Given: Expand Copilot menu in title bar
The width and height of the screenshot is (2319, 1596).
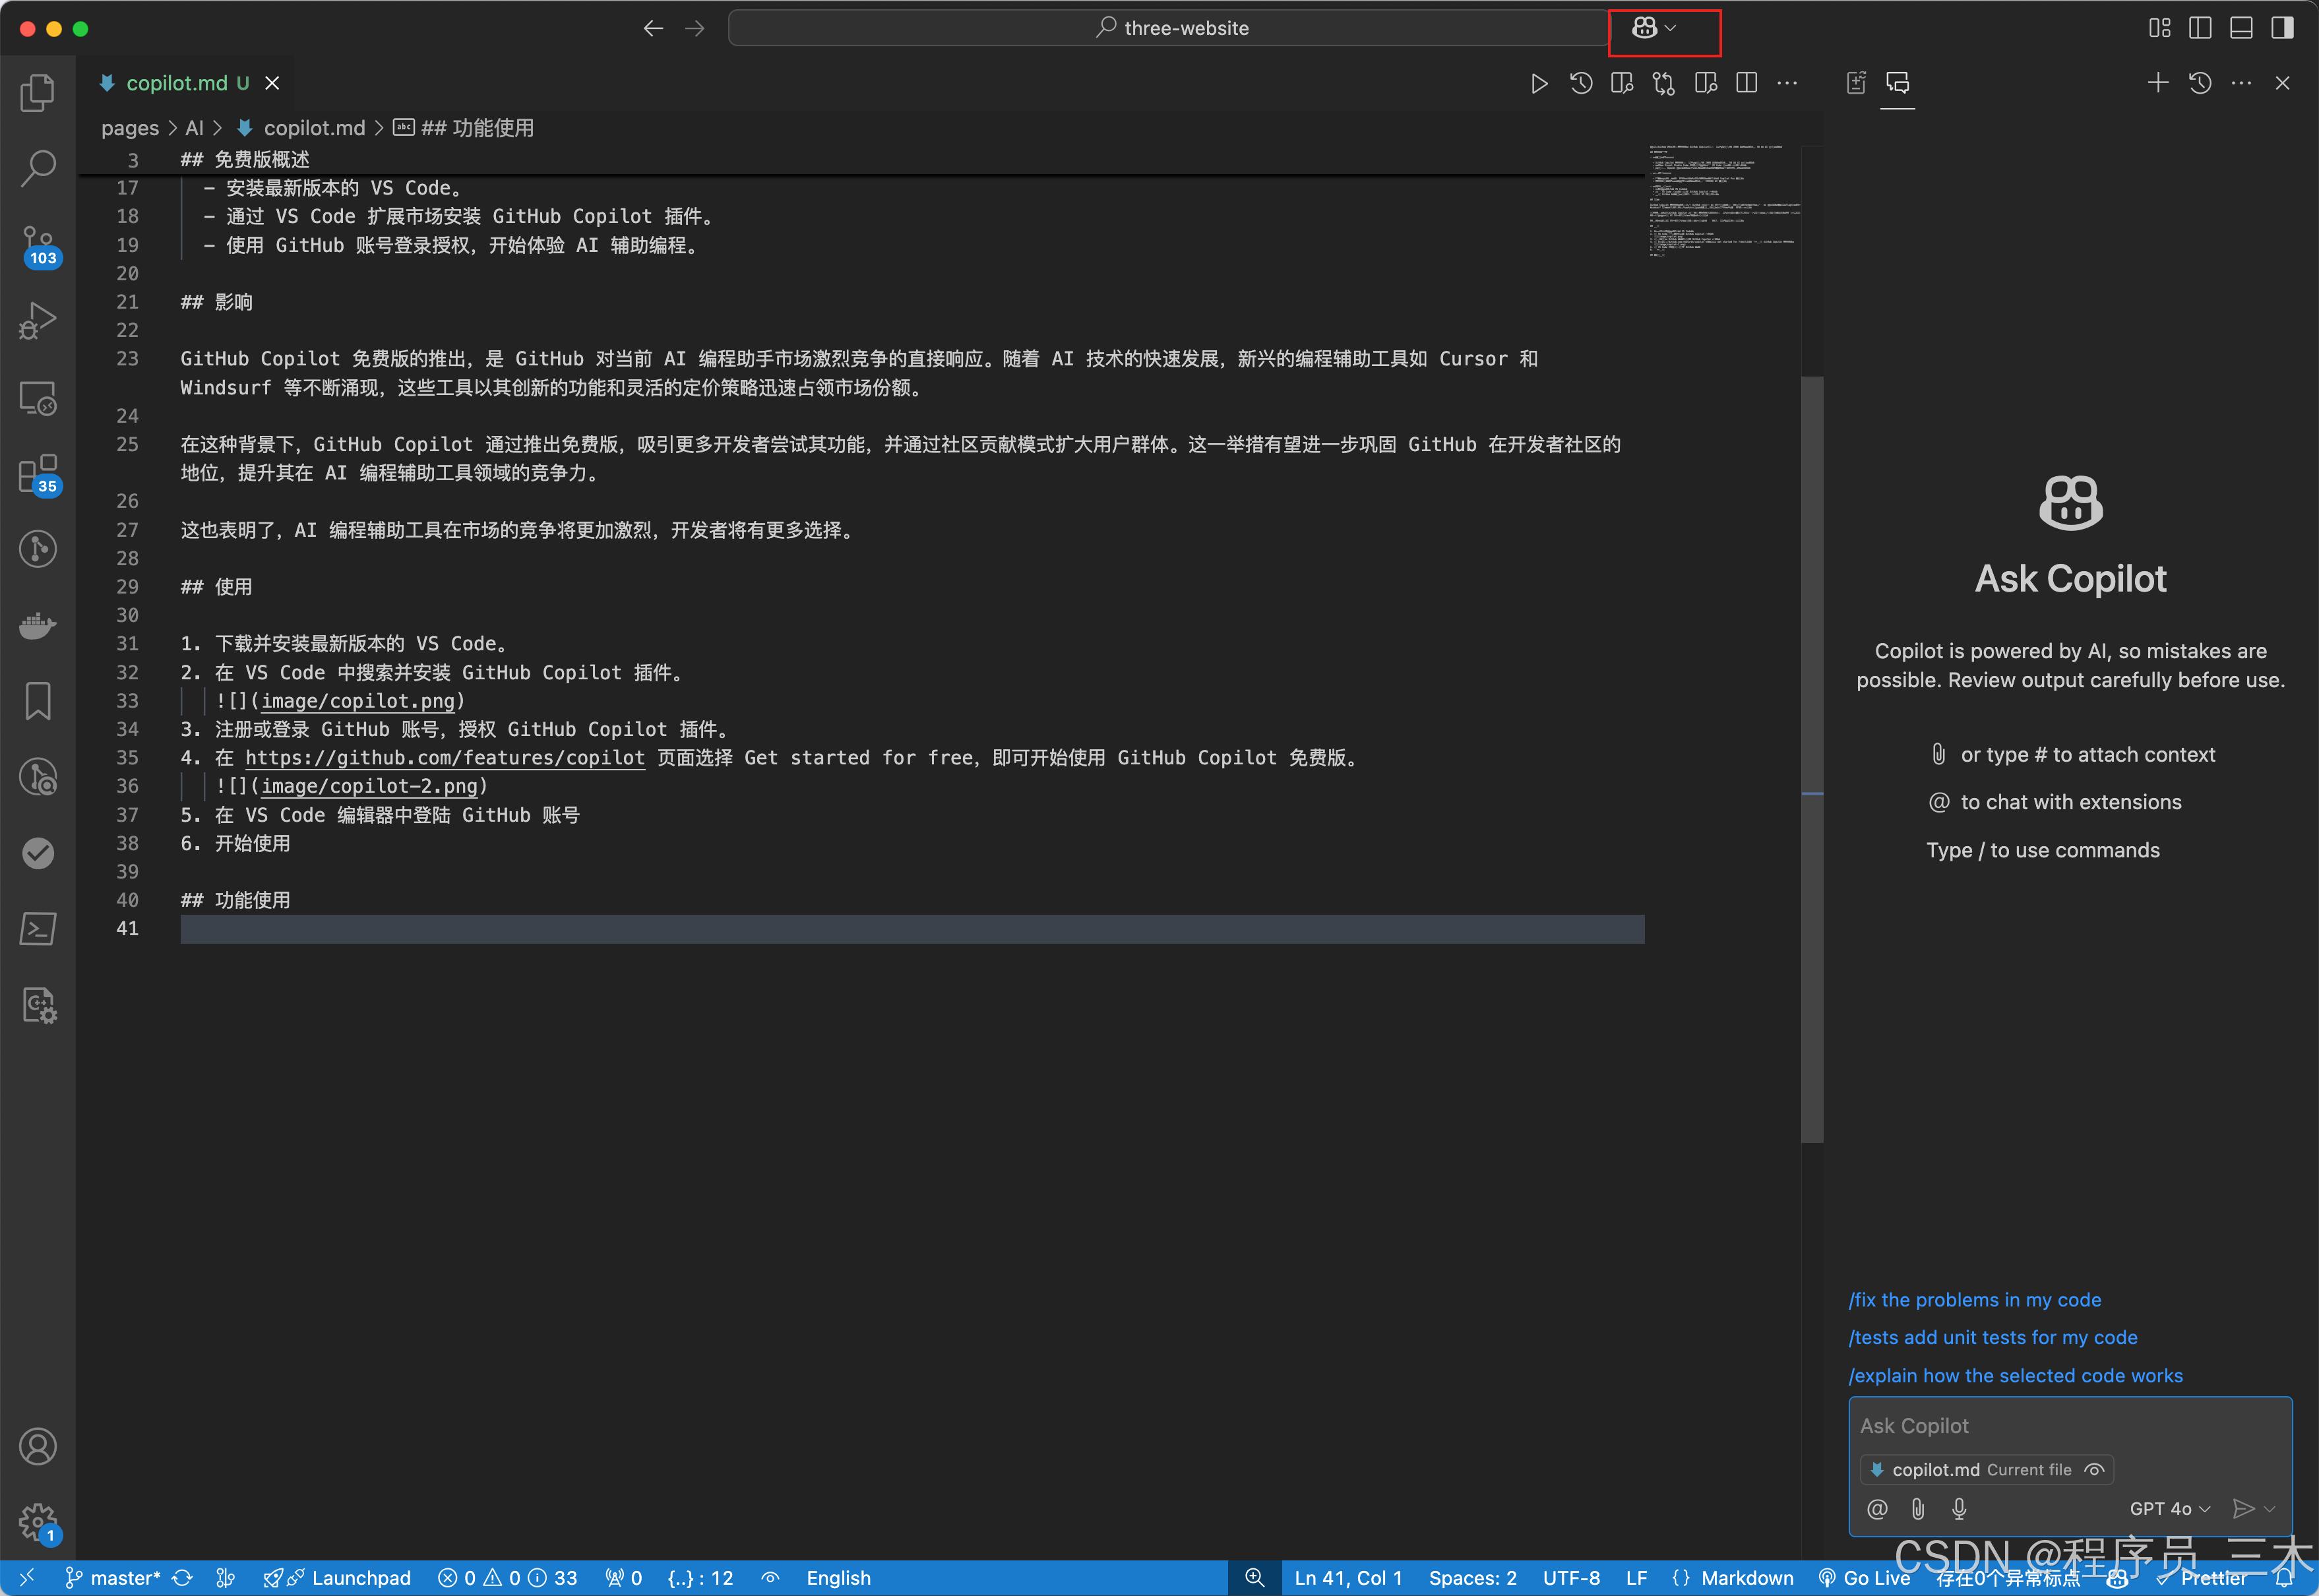Looking at the screenshot, I should [x=1670, y=28].
